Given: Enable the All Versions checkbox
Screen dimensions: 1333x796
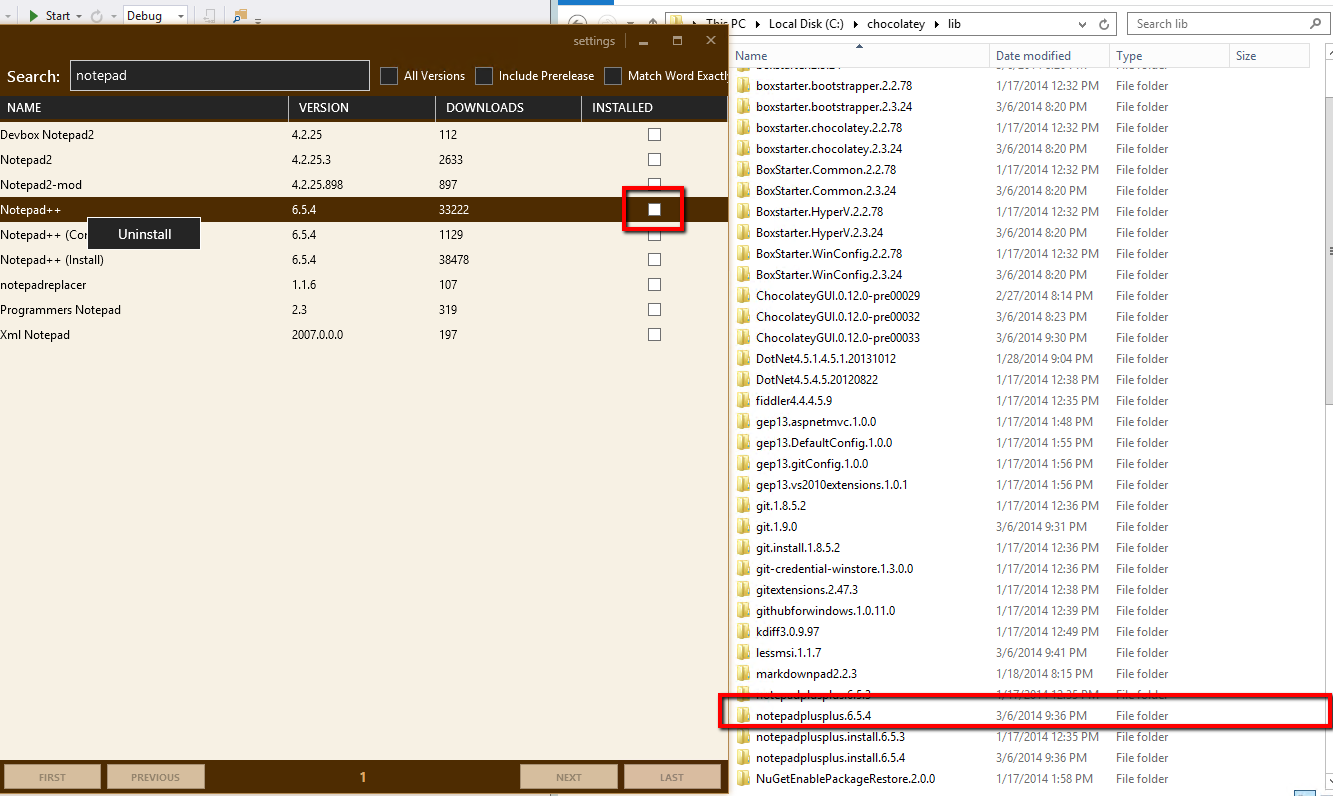Looking at the screenshot, I should click(x=389, y=76).
